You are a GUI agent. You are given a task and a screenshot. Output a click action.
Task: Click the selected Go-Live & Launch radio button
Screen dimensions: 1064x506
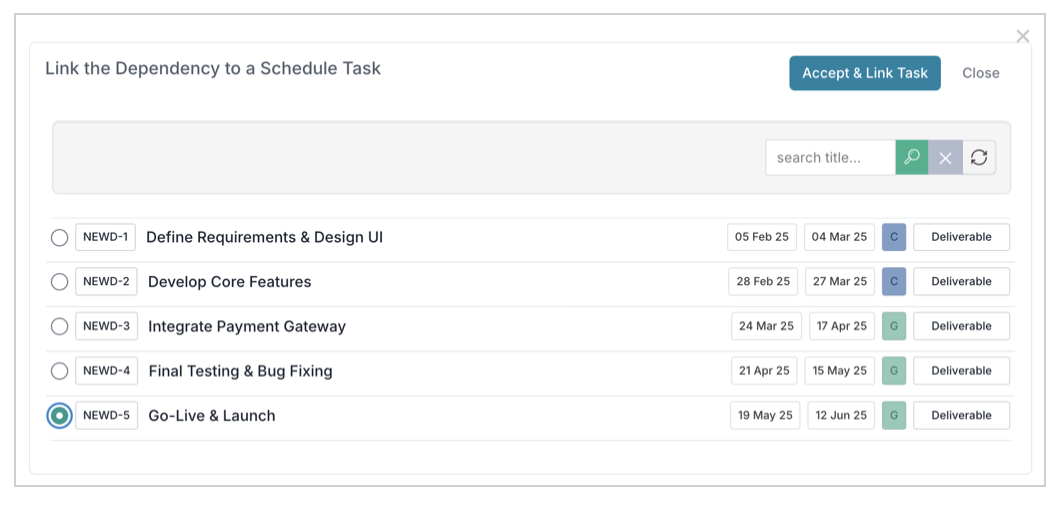point(60,415)
